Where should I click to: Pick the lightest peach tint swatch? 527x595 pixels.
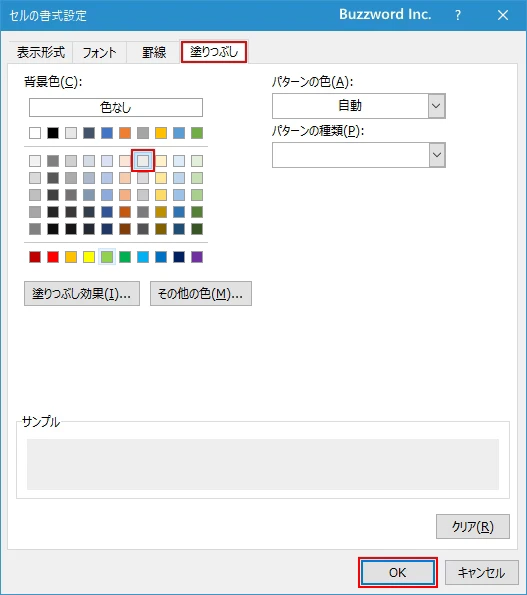pyautogui.click(x=125, y=161)
